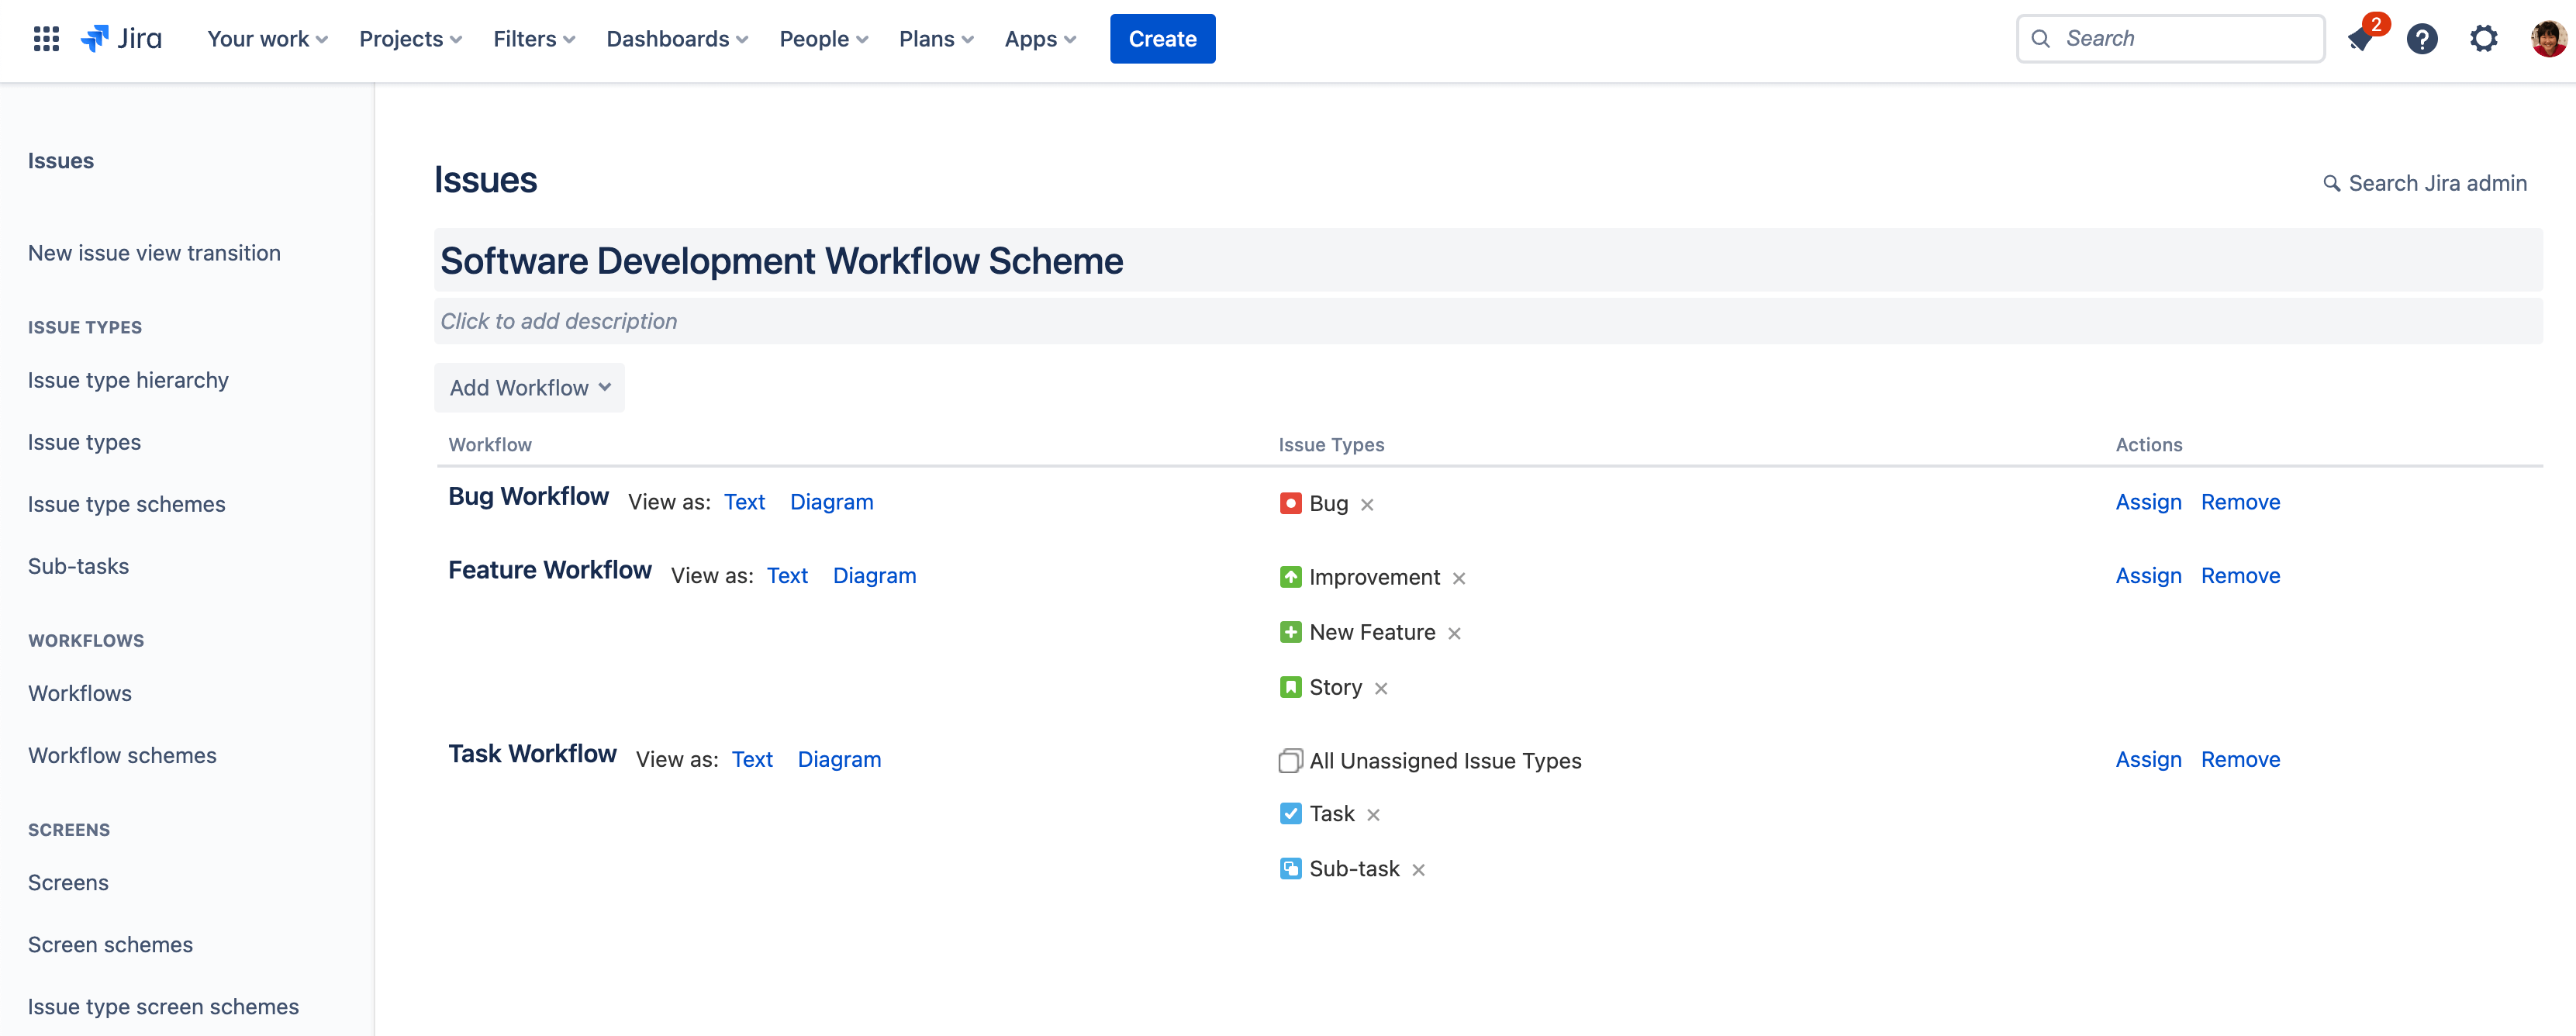
Task: Remove Story from Feature Workflow
Action: click(1382, 688)
